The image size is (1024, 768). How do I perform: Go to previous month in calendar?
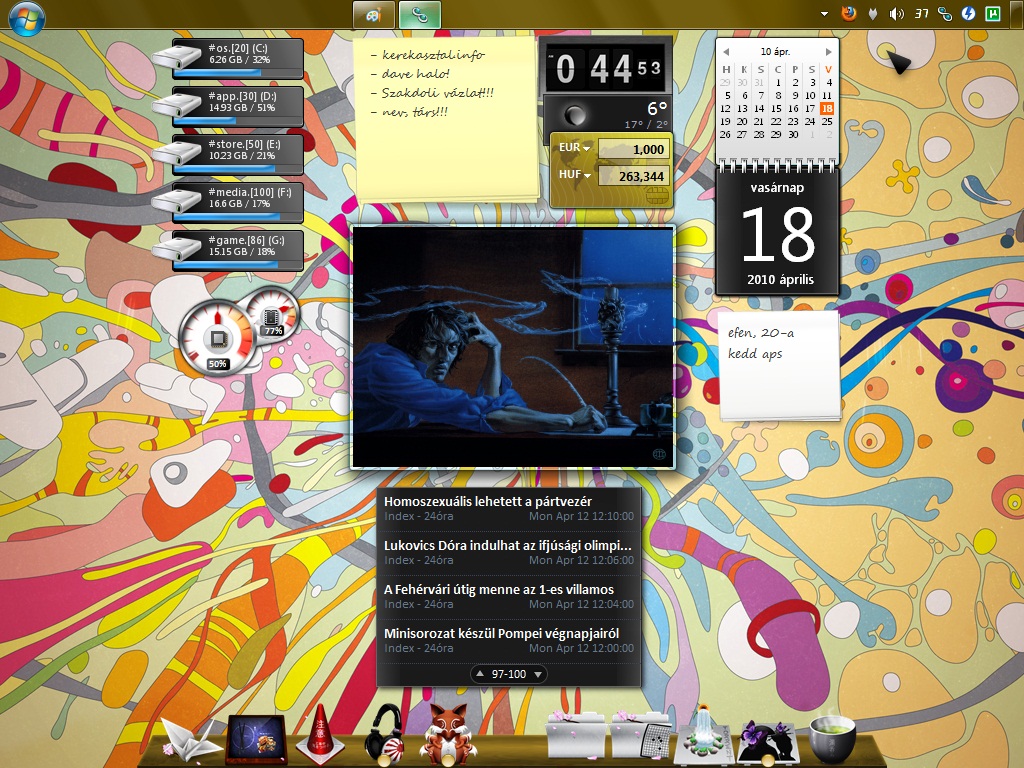tap(726, 52)
